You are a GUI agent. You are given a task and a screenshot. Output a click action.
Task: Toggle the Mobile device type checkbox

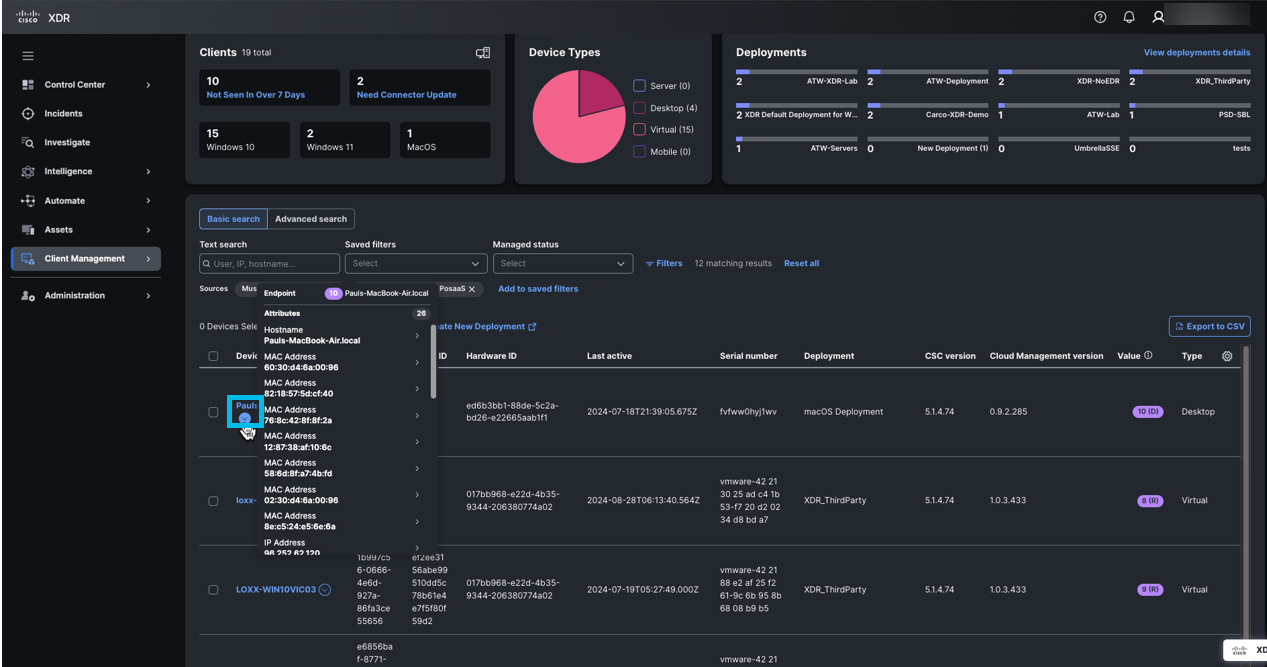[x=640, y=152]
